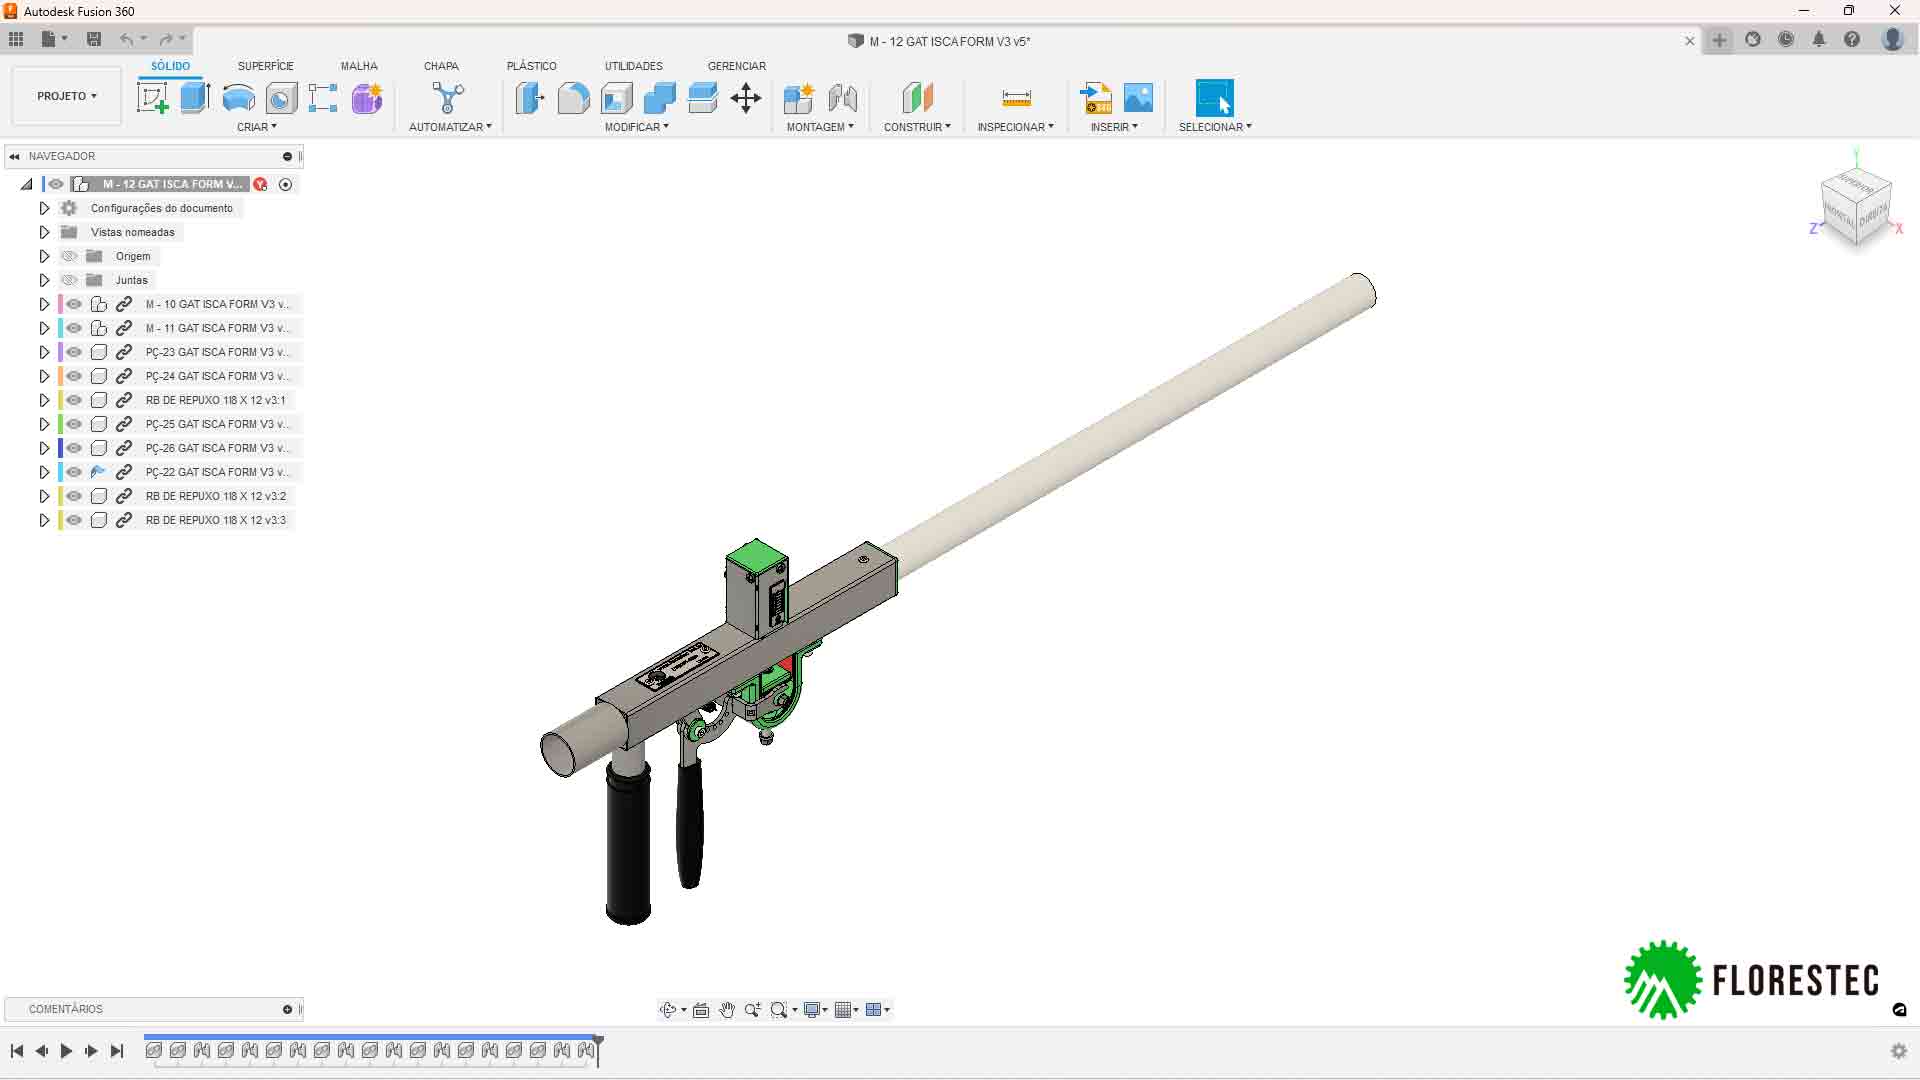Image resolution: width=1920 pixels, height=1080 pixels.
Task: Open the Automatizar tool icon
Action: [448, 98]
